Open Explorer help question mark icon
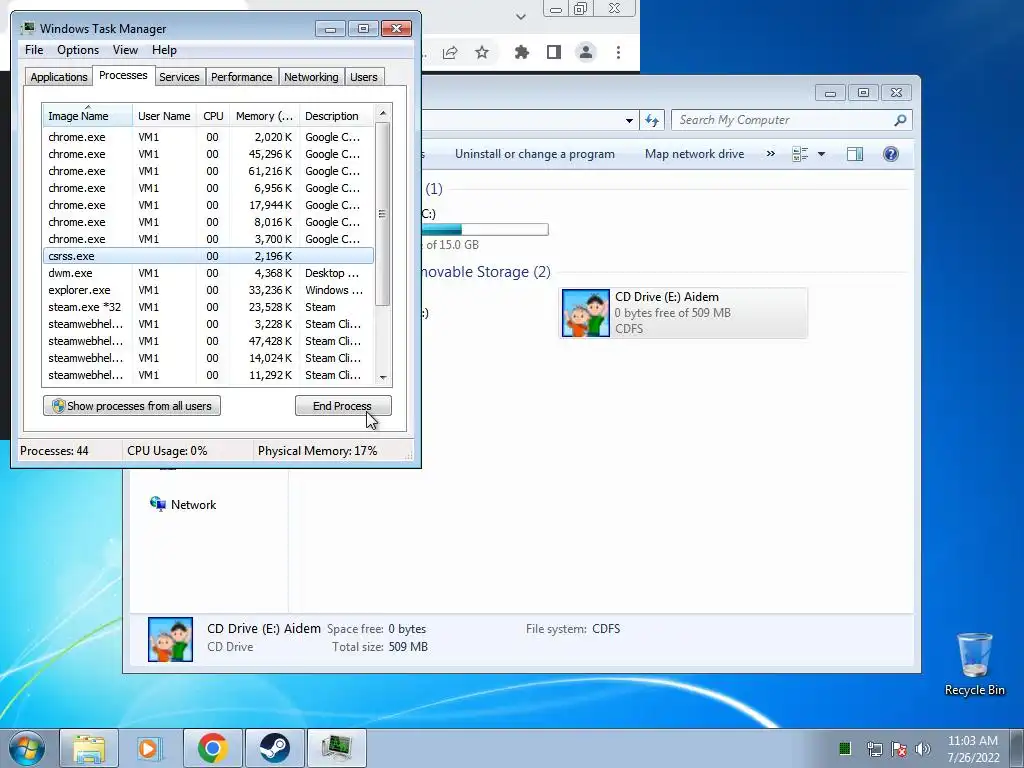Image resolution: width=1024 pixels, height=768 pixels. [x=891, y=154]
